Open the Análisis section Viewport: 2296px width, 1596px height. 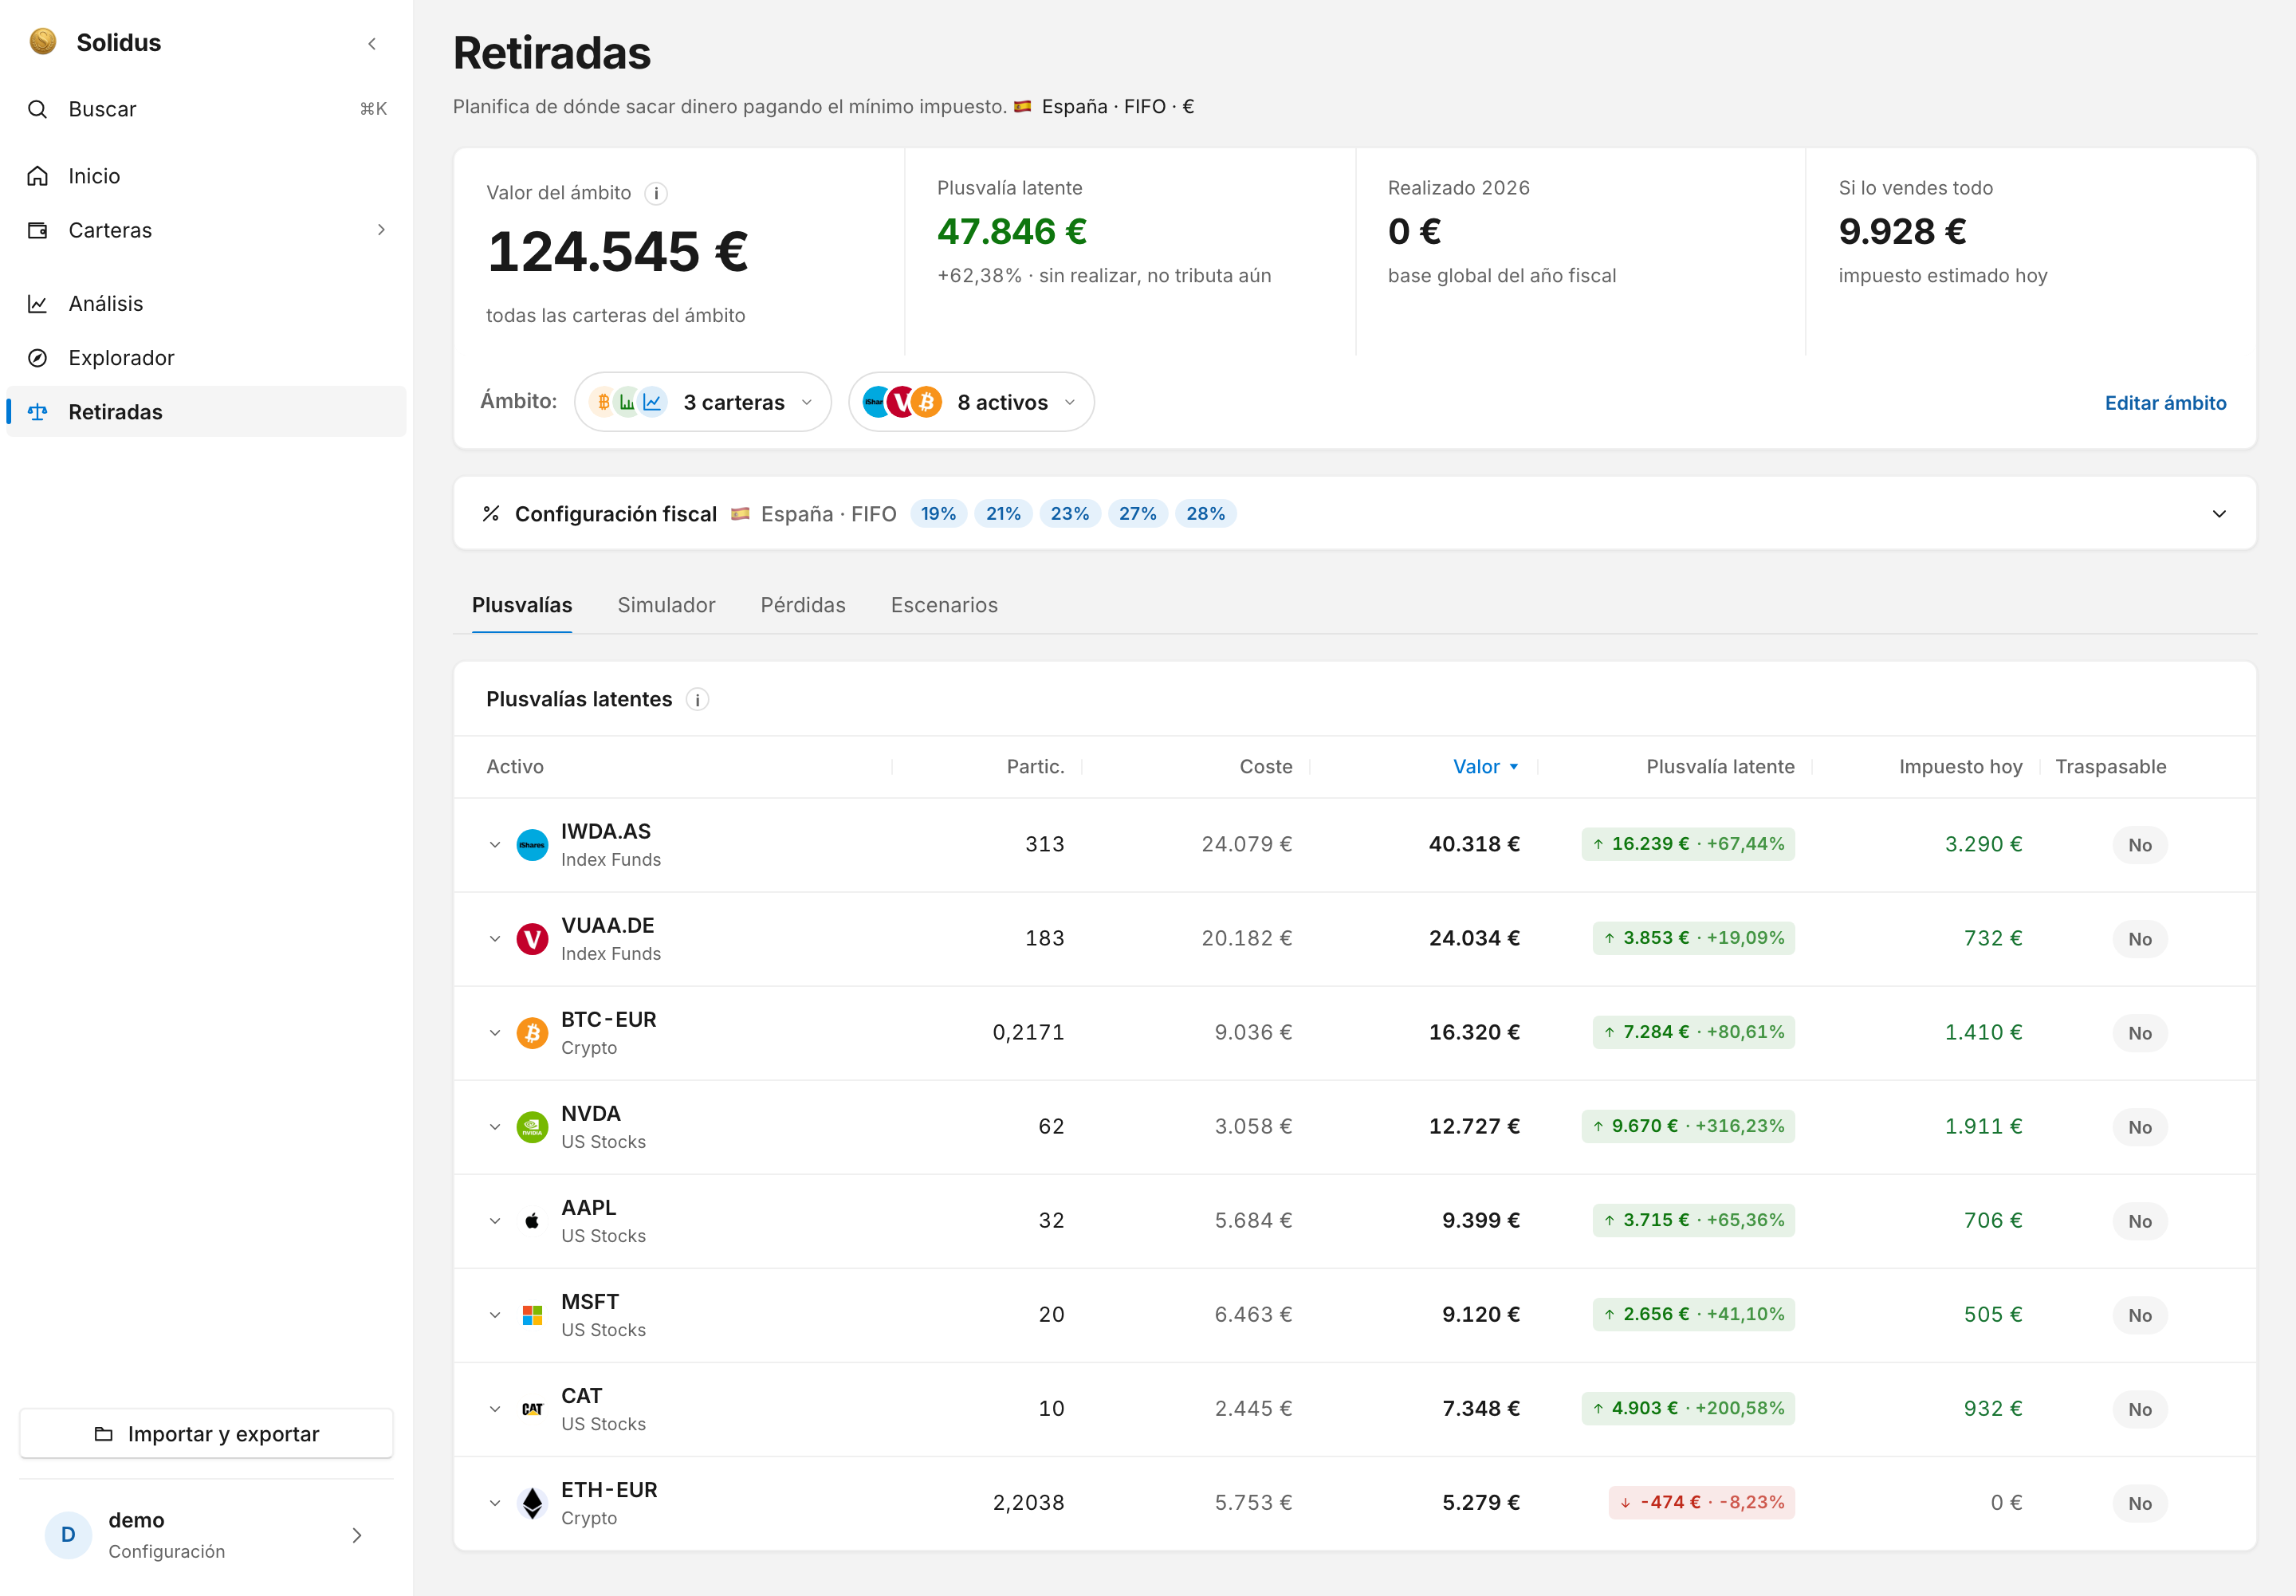click(x=206, y=303)
